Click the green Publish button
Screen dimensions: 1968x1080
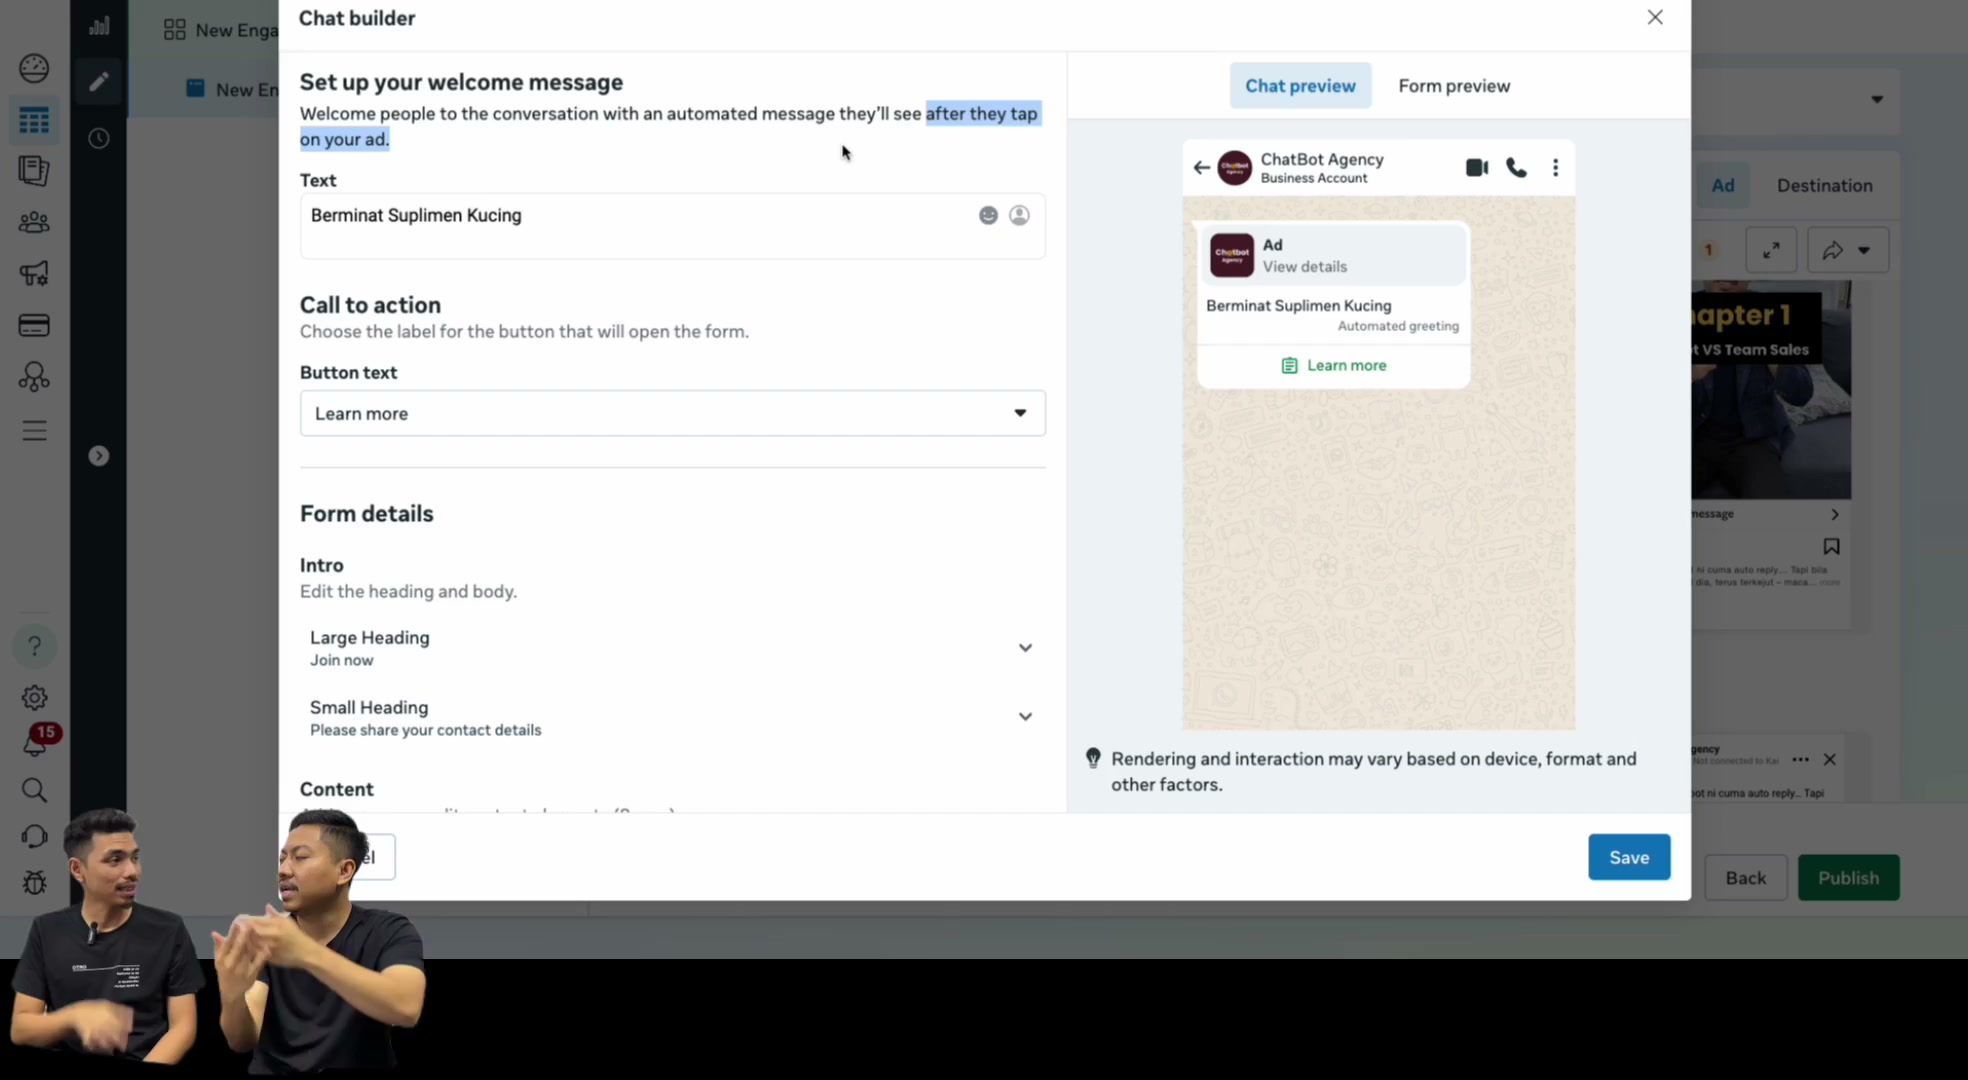click(x=1848, y=877)
